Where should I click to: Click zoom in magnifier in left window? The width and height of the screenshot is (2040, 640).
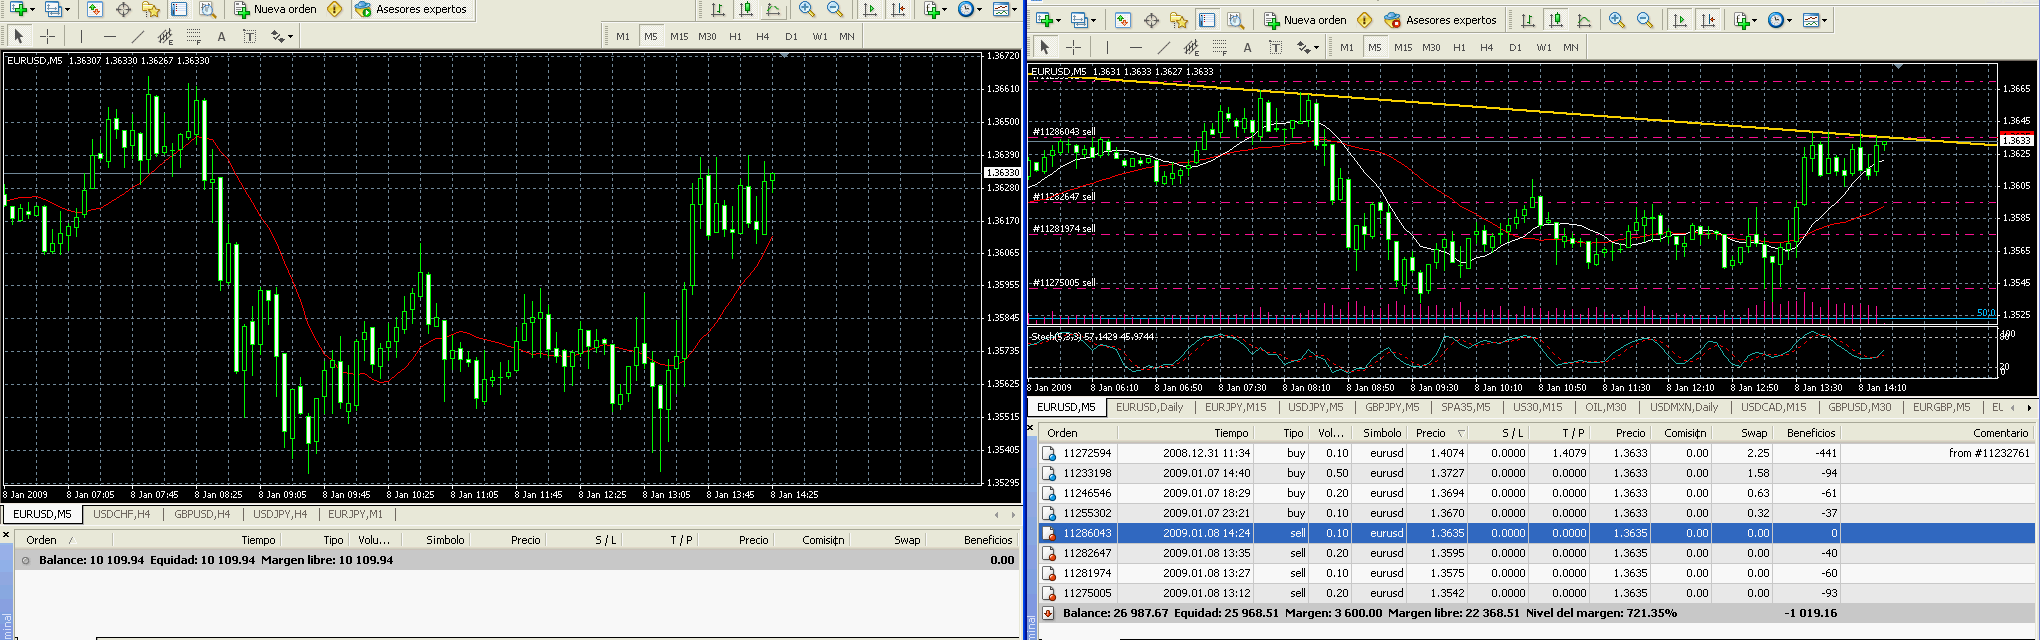807,10
